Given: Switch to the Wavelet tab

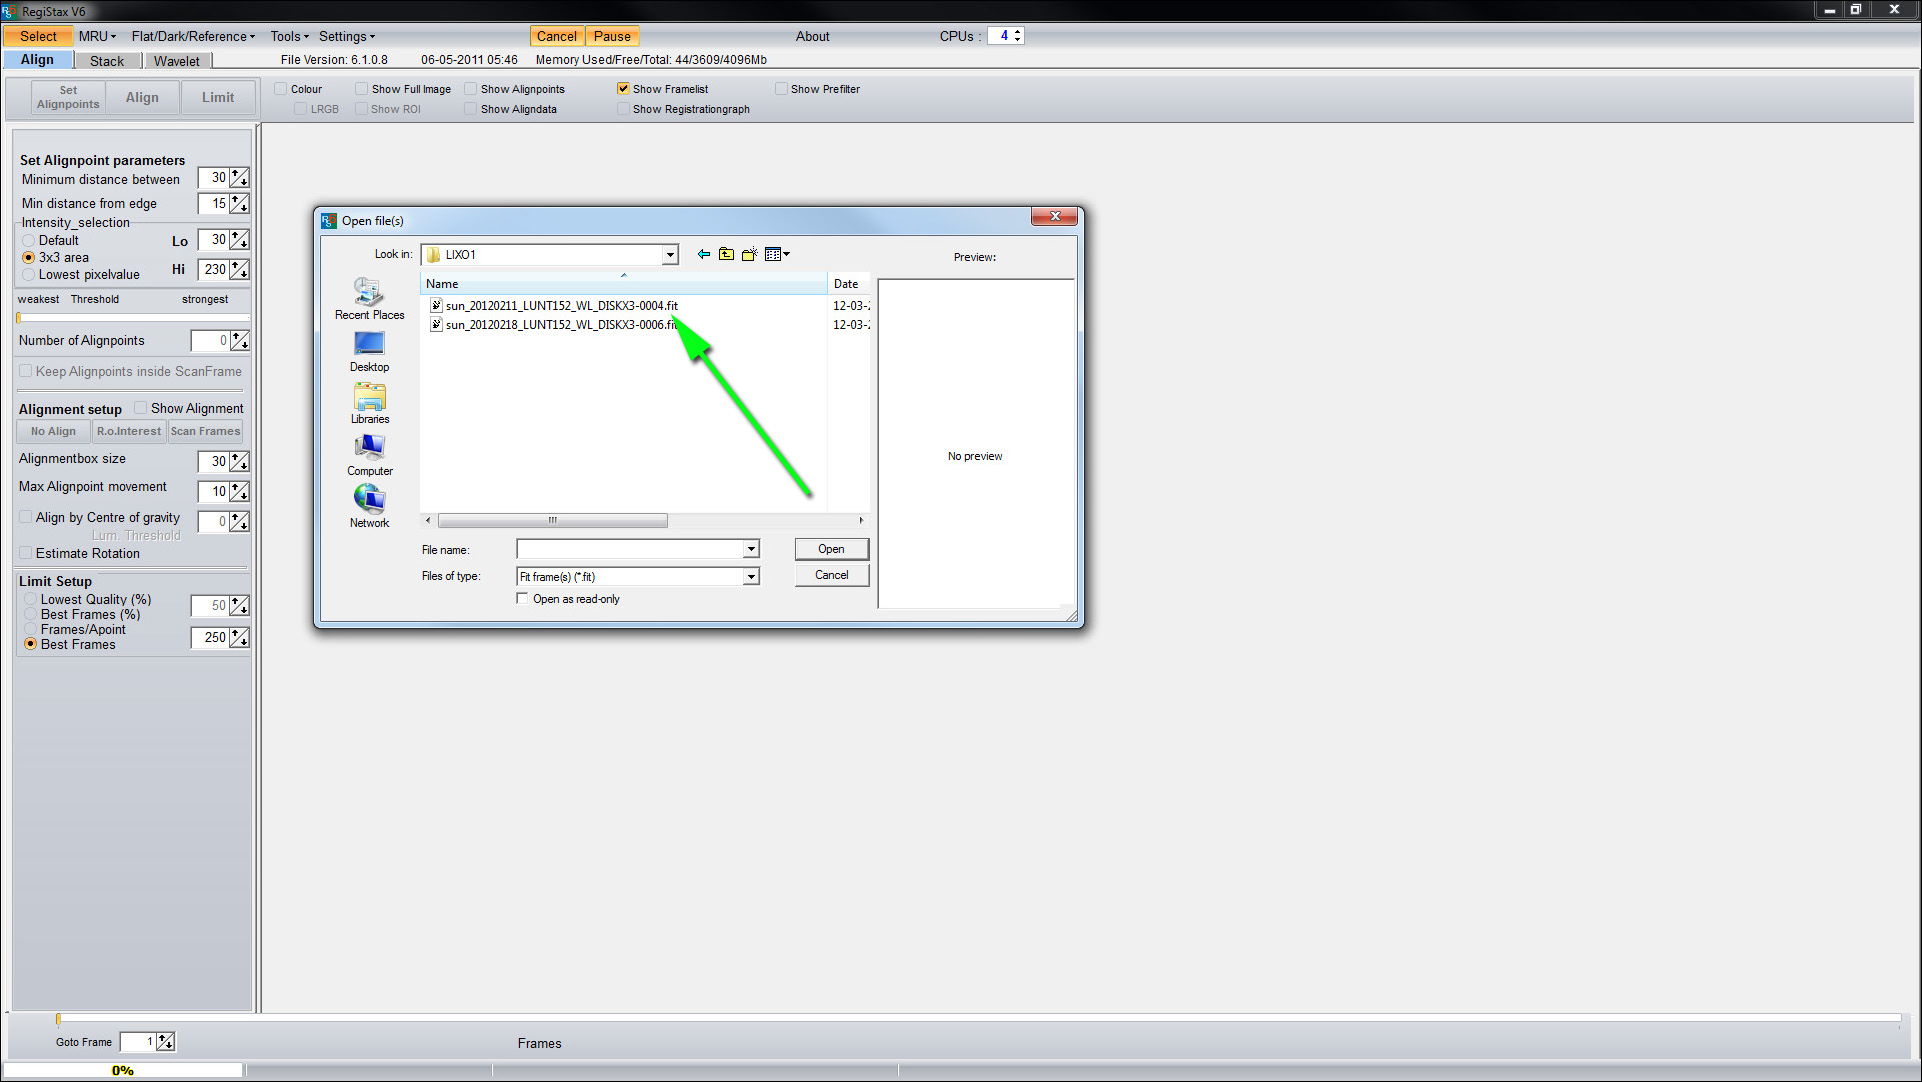Looking at the screenshot, I should click(176, 61).
